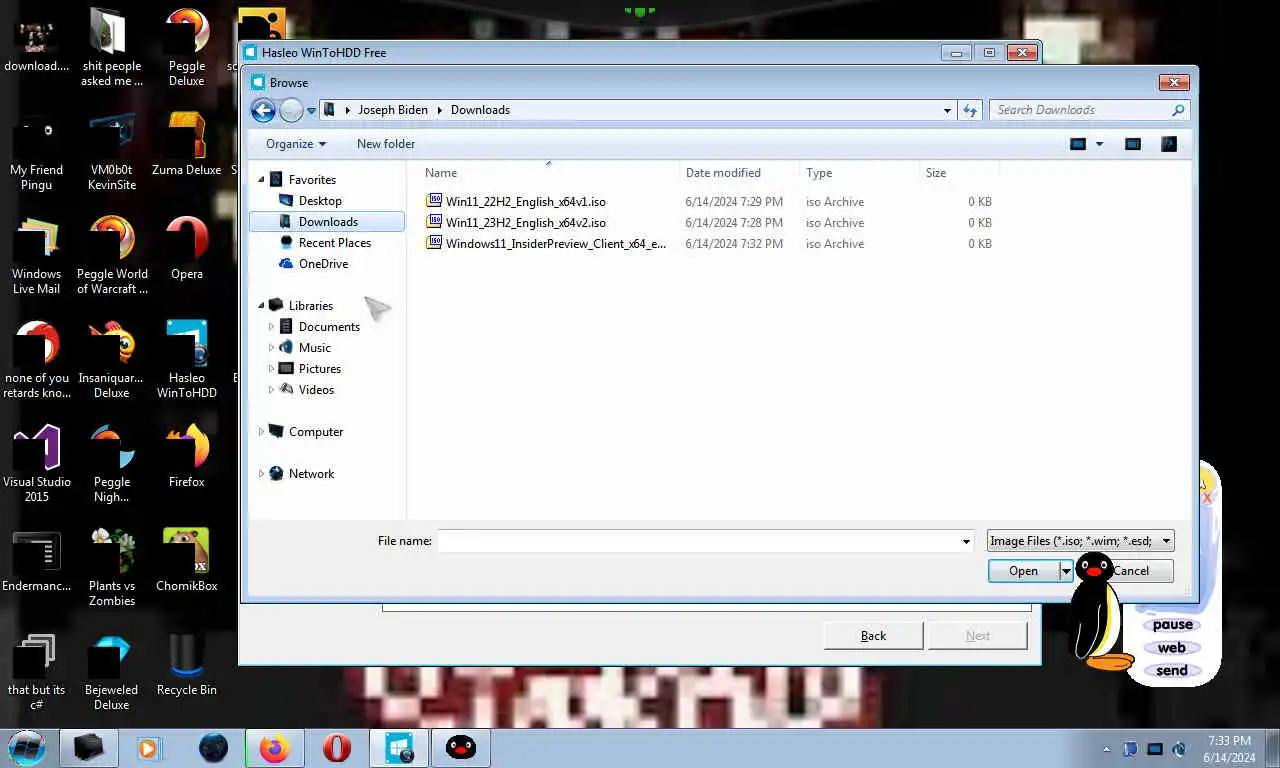Click pause on the Pingu widget
This screenshot has height=768, width=1280.
click(1172, 625)
